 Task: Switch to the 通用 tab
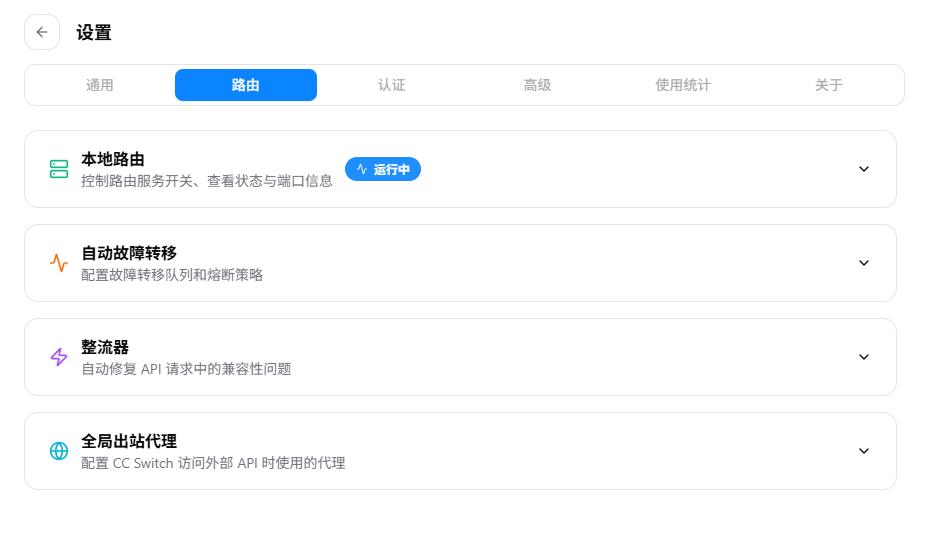(x=100, y=85)
